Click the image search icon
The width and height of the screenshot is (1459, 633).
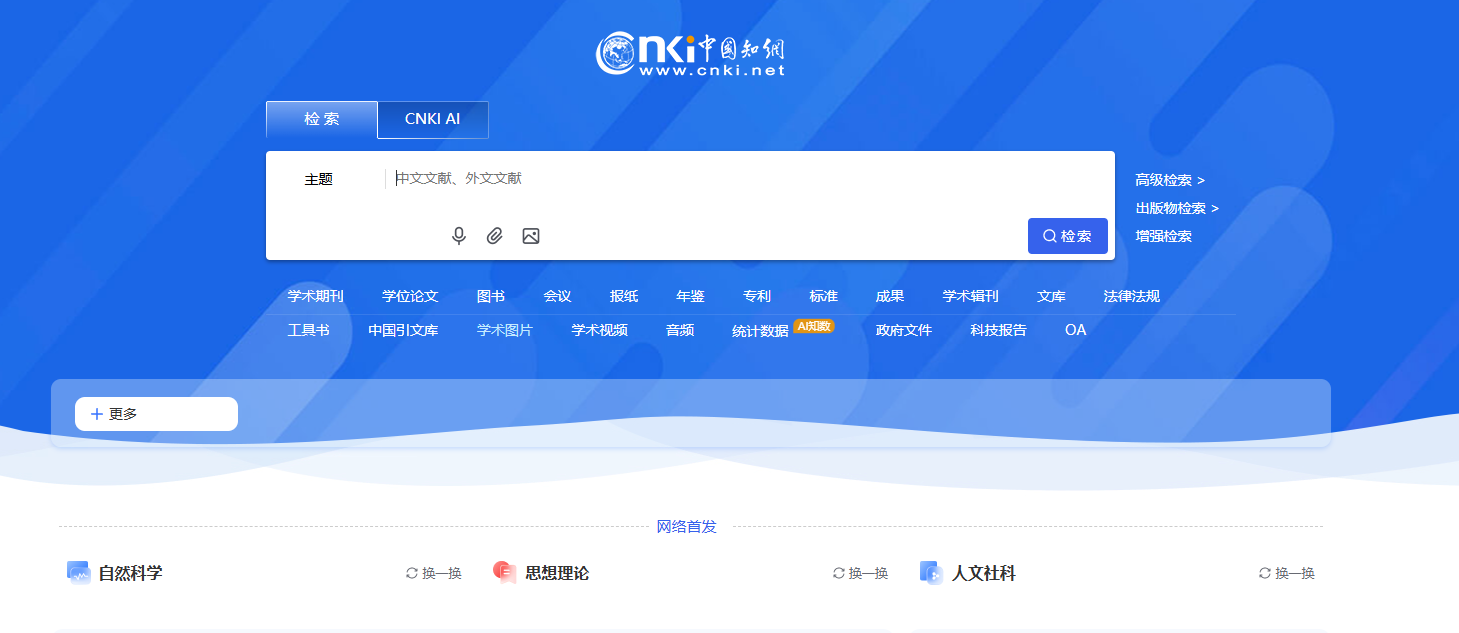coord(531,236)
